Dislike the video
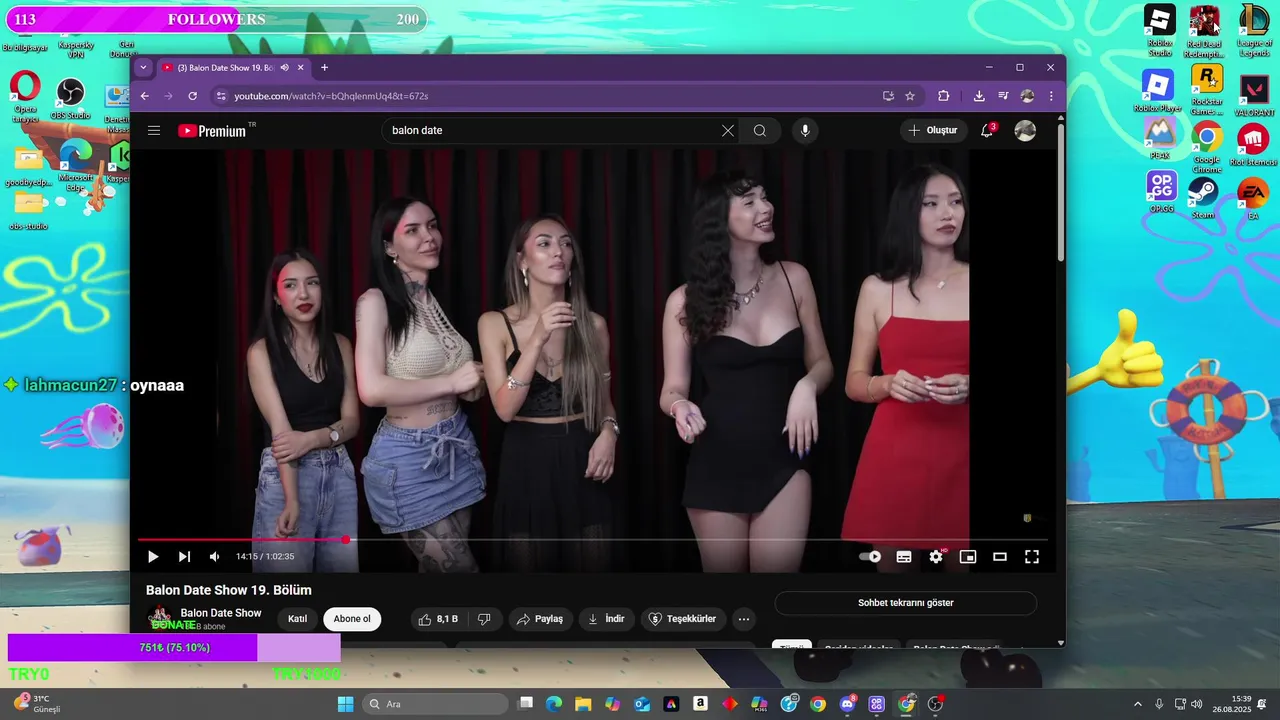 point(484,619)
